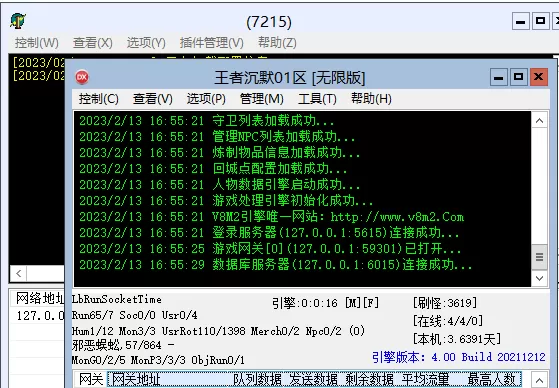This screenshot has height=388, width=559.
Task: Open 选项(P) menu in front window
Action: pyautogui.click(x=206, y=98)
